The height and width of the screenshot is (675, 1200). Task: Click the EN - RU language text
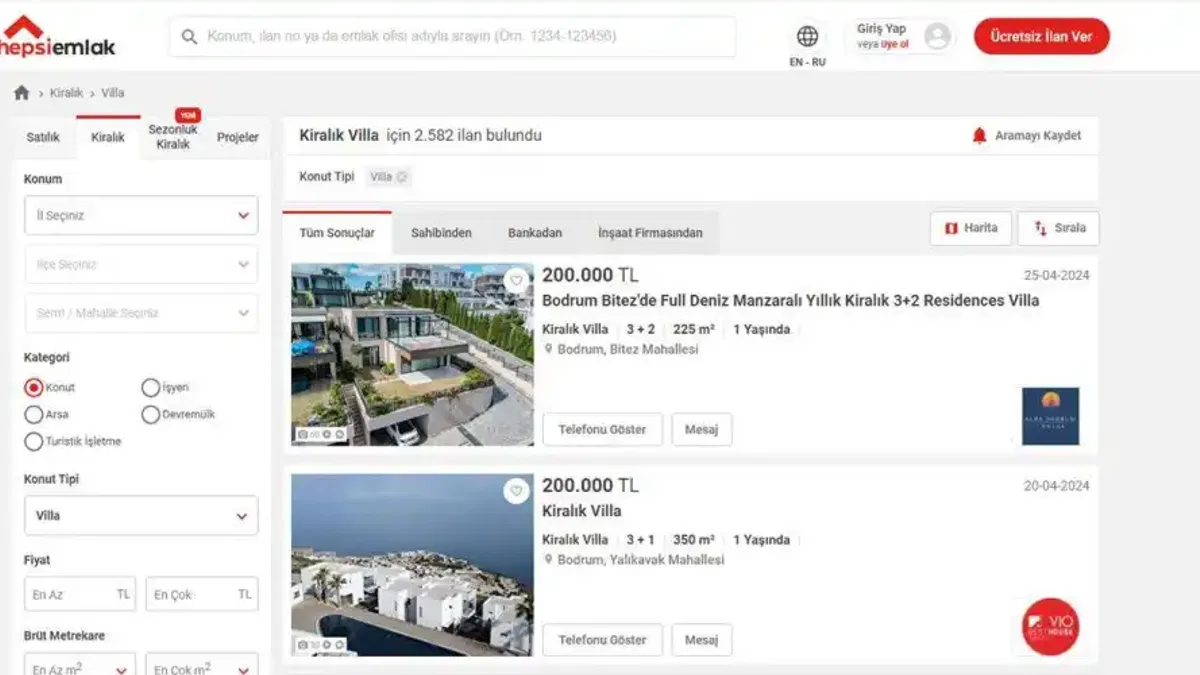click(807, 62)
